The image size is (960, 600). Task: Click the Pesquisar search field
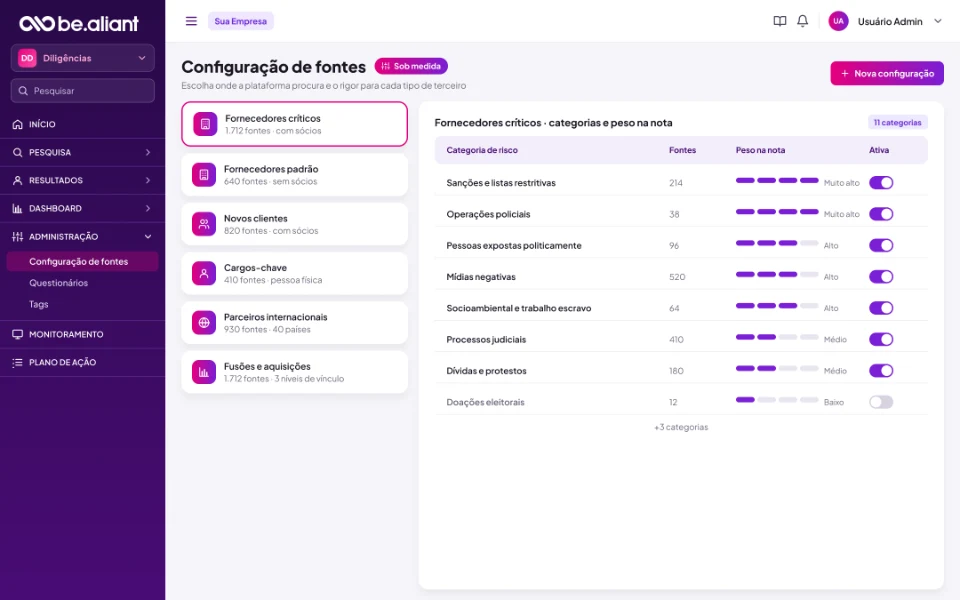tap(83, 91)
